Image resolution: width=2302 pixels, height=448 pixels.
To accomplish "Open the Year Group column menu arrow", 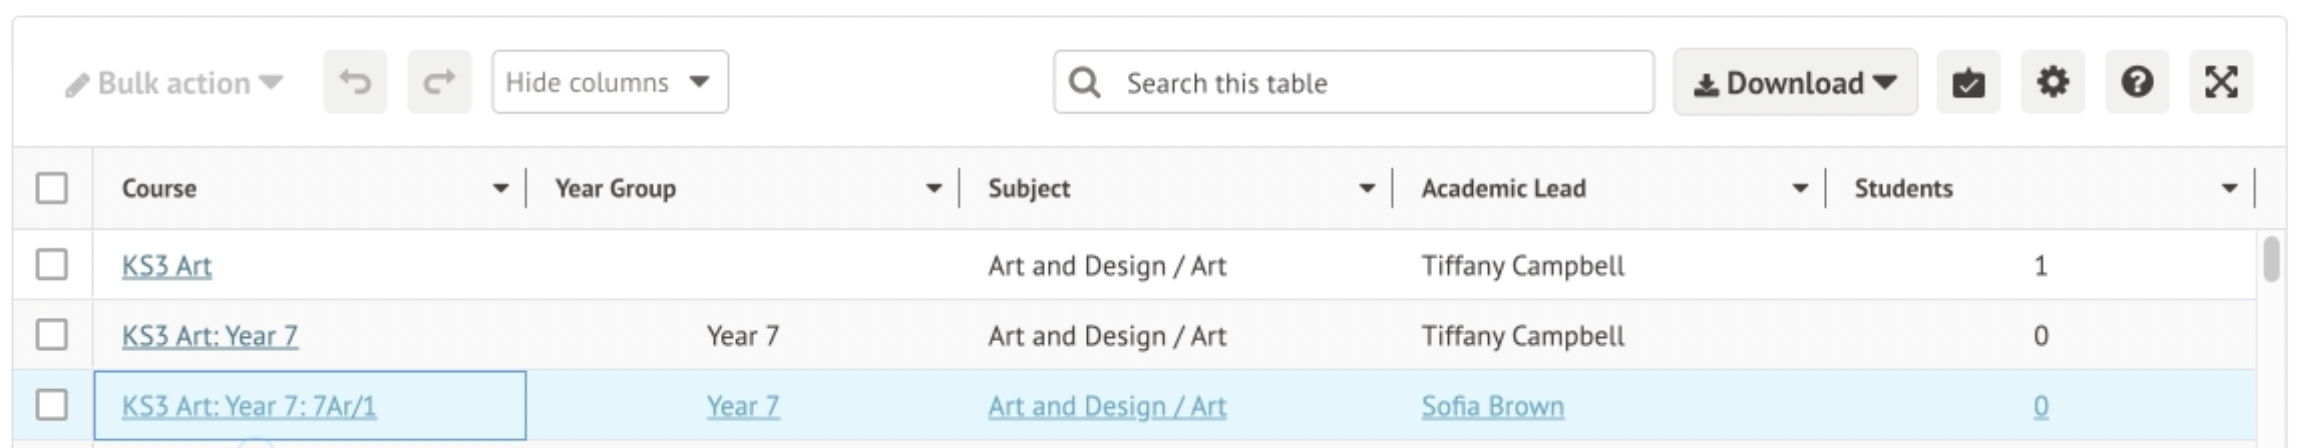I will (934, 188).
